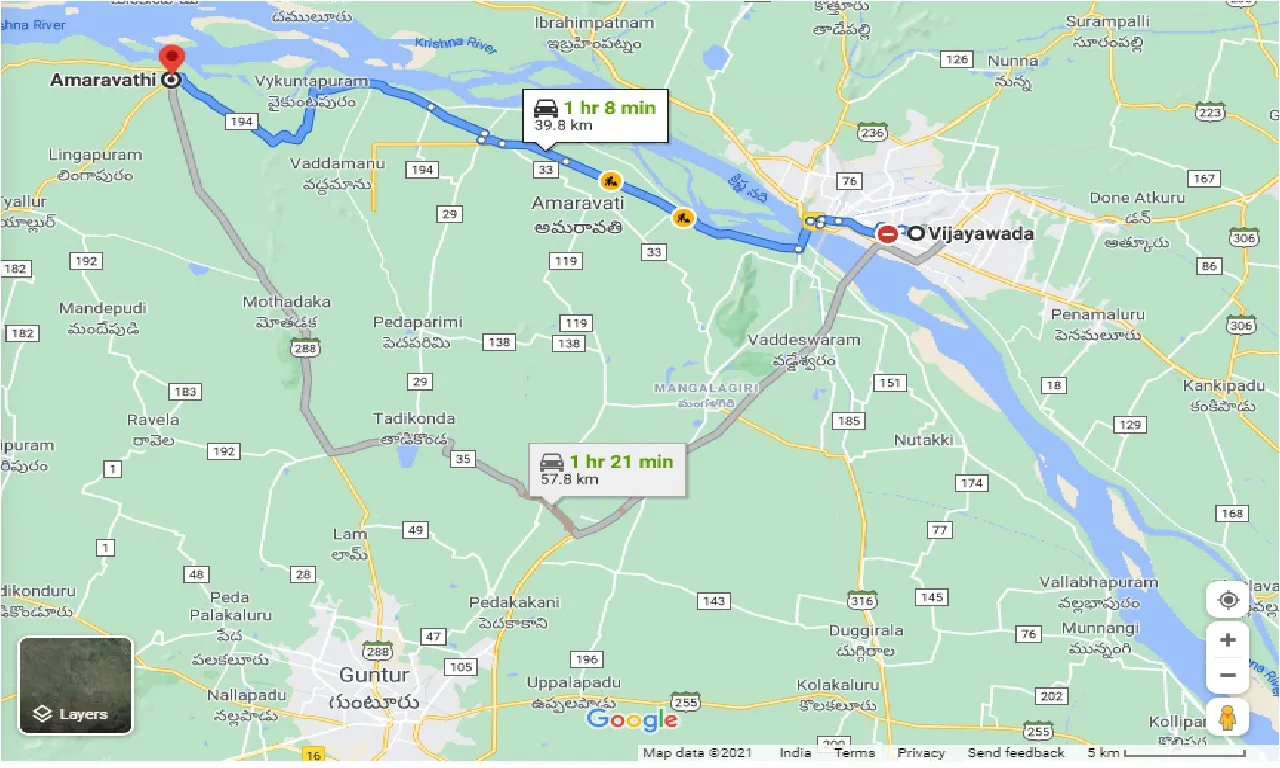
Task: Click the India link in footer
Action: 795,753
